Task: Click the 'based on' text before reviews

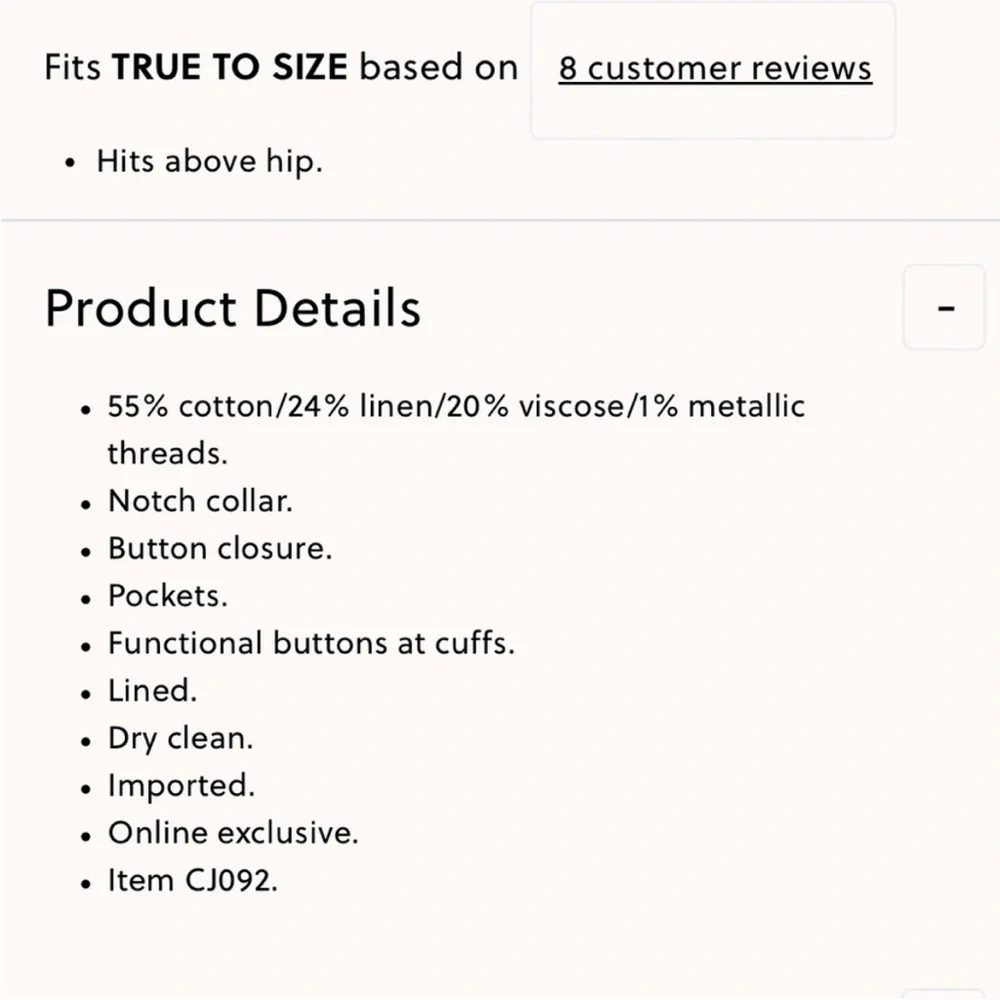Action: 439,68
